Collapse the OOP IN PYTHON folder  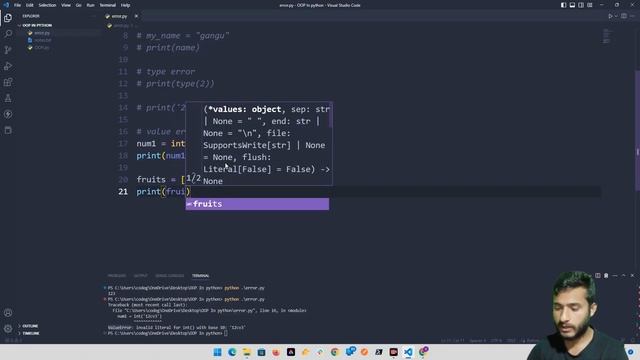[36, 25]
